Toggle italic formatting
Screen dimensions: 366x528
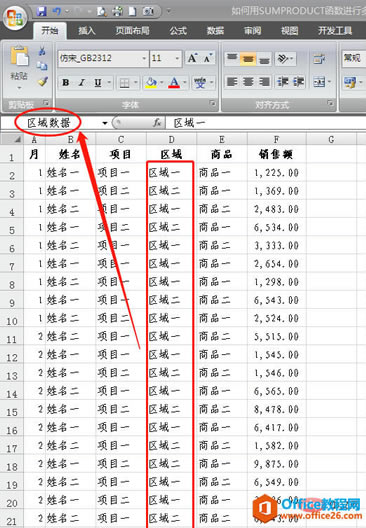point(81,82)
